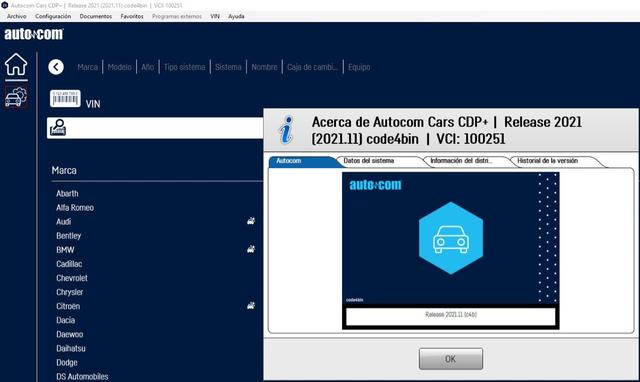Choose Chevrolet from the brand list
Viewport: 640px width, 382px height.
[x=72, y=278]
